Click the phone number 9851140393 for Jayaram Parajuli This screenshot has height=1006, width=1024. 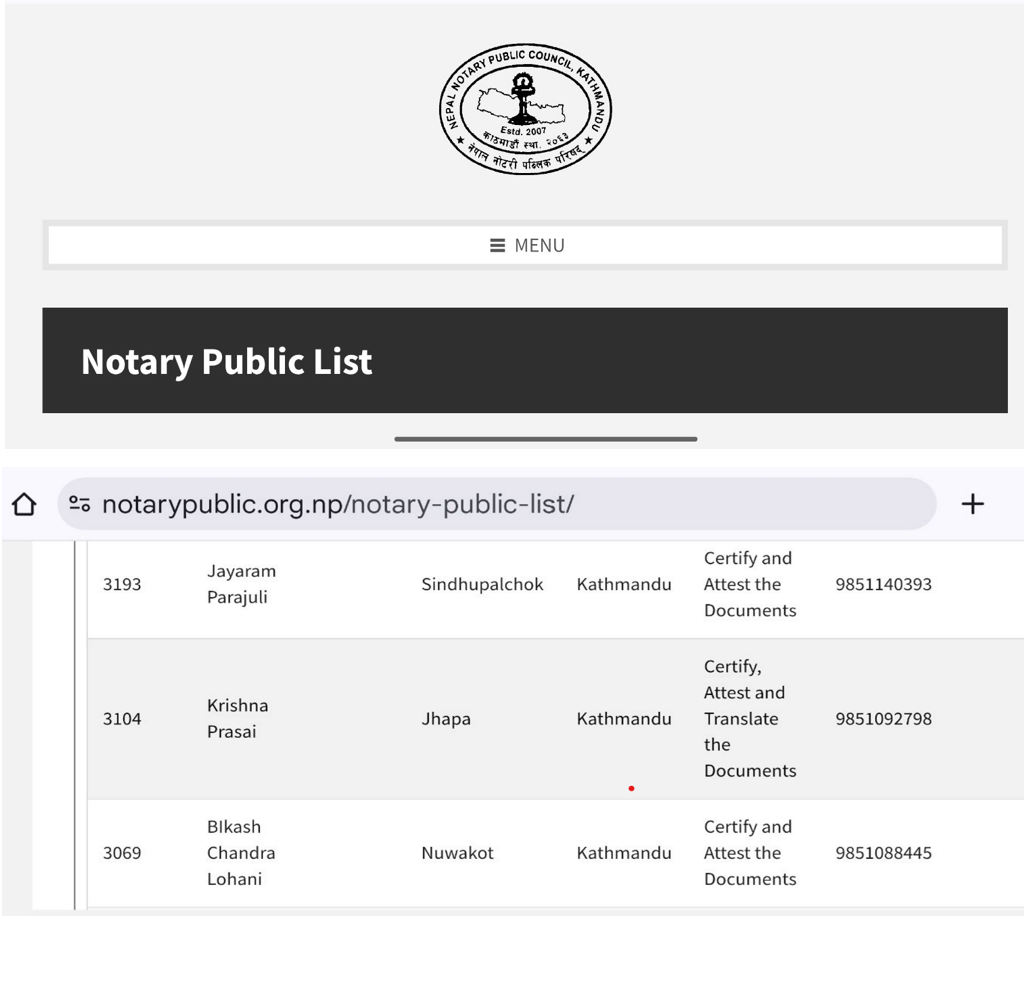(882, 584)
